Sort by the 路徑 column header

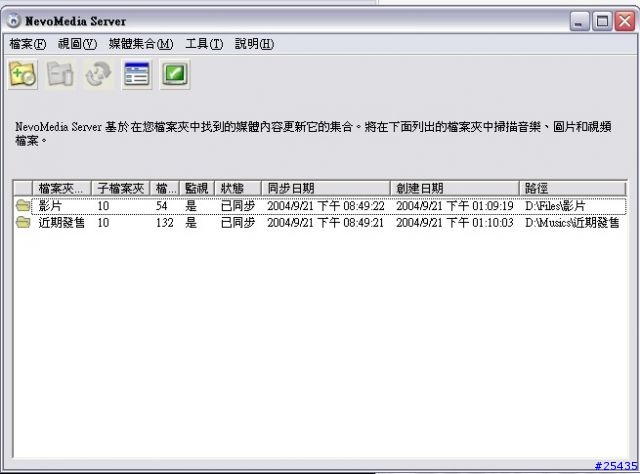[x=572, y=188]
